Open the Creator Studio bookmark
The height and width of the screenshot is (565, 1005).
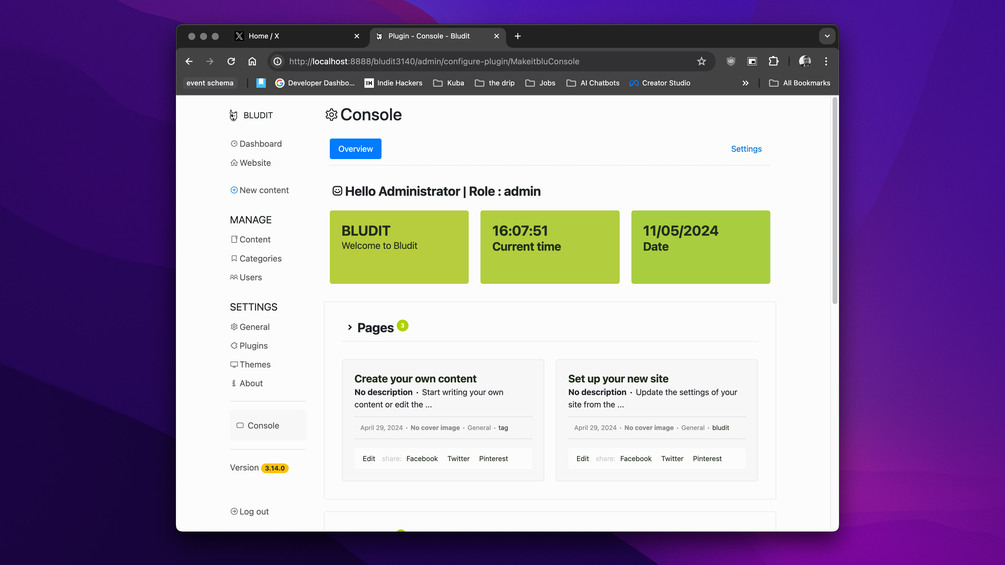[x=660, y=83]
